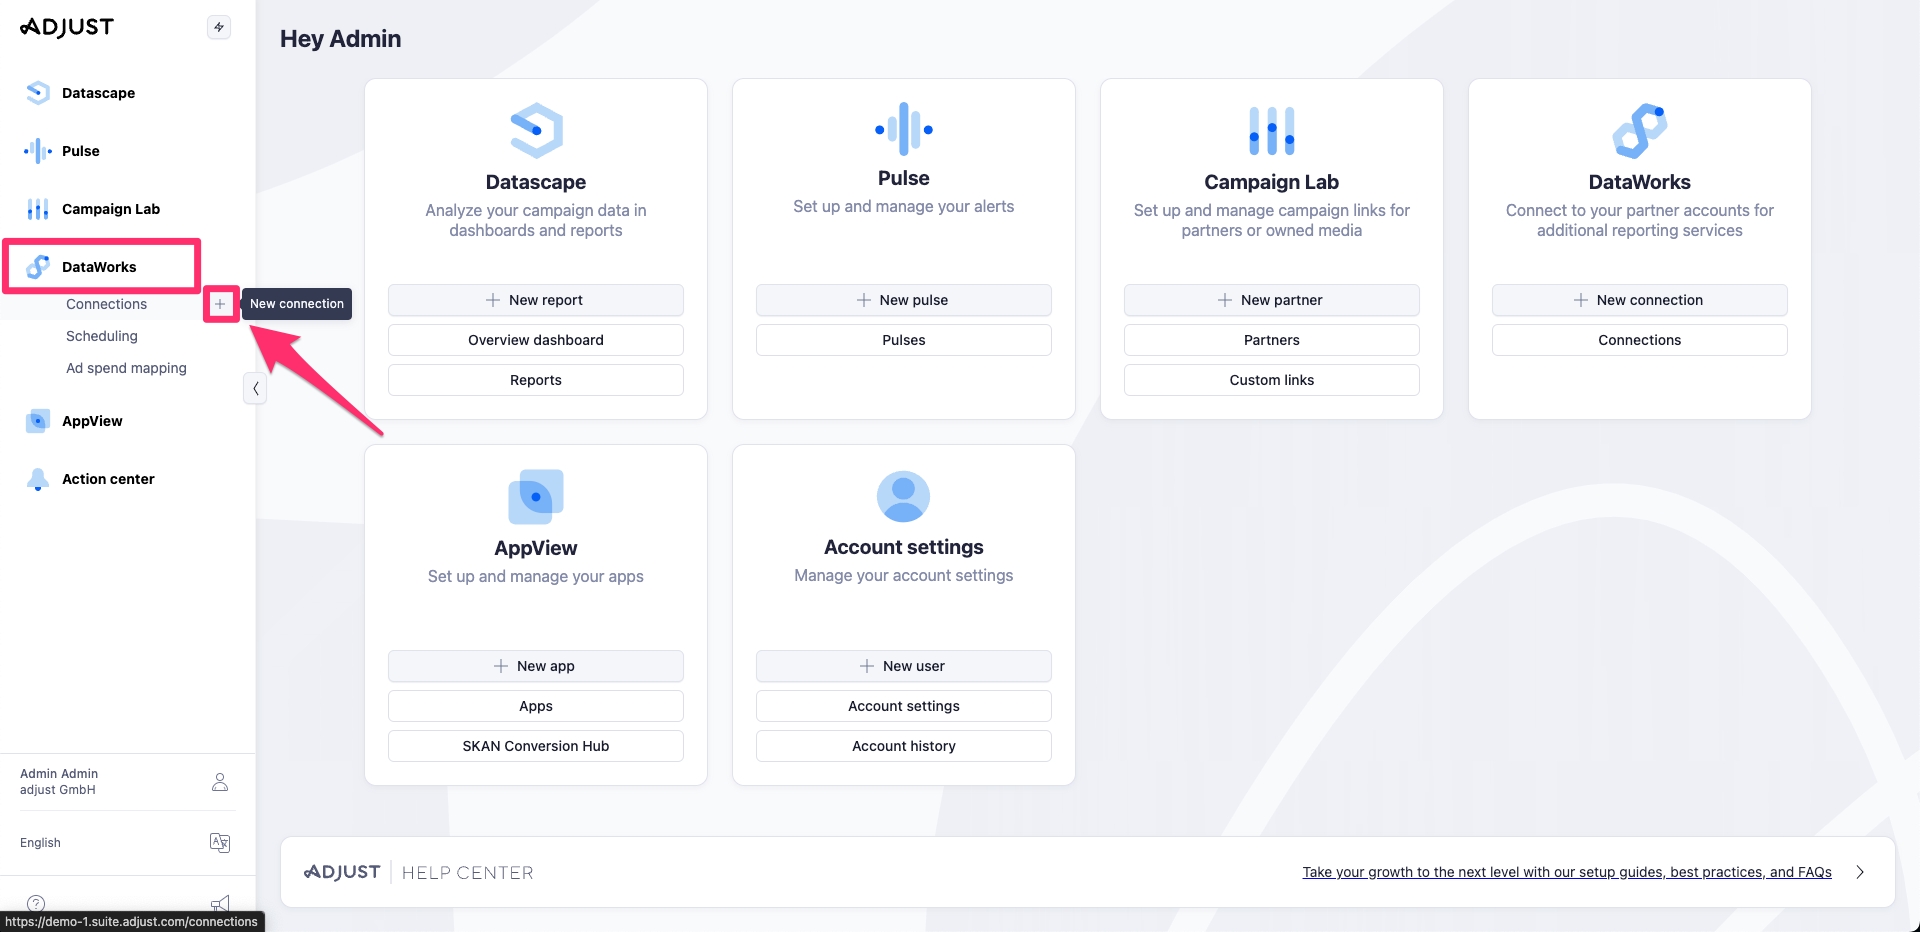This screenshot has height=932, width=1920.
Task: Click the user profile icon for Admin Admin
Action: [220, 782]
